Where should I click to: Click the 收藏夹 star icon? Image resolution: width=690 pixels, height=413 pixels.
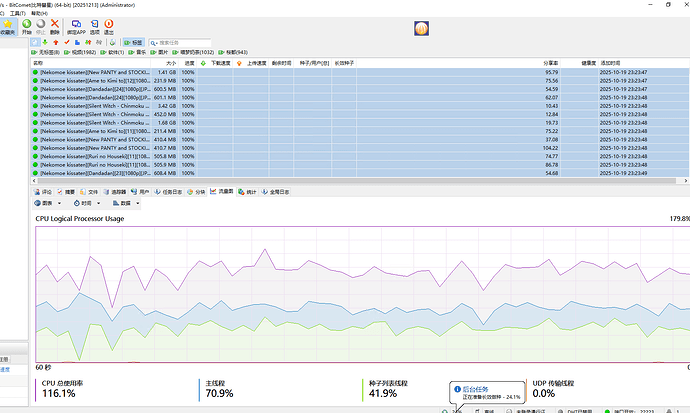(x=6, y=27)
